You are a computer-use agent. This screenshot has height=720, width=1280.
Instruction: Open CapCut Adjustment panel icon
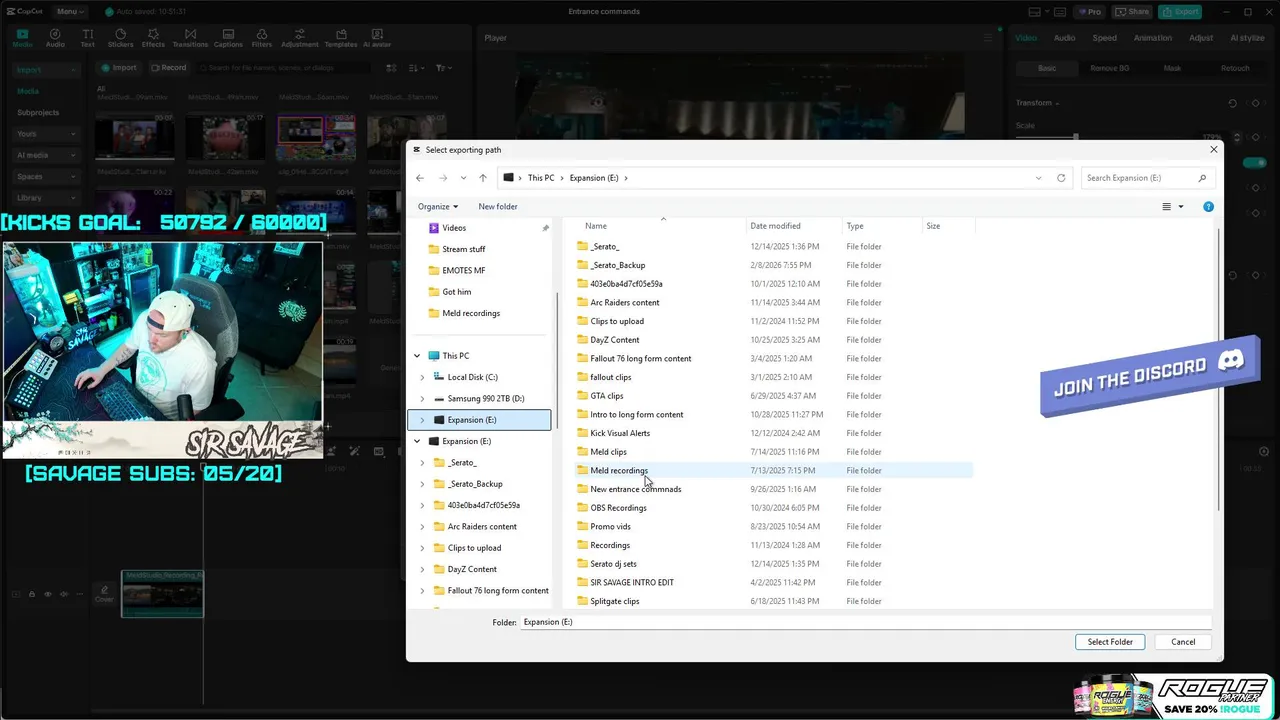point(300,38)
